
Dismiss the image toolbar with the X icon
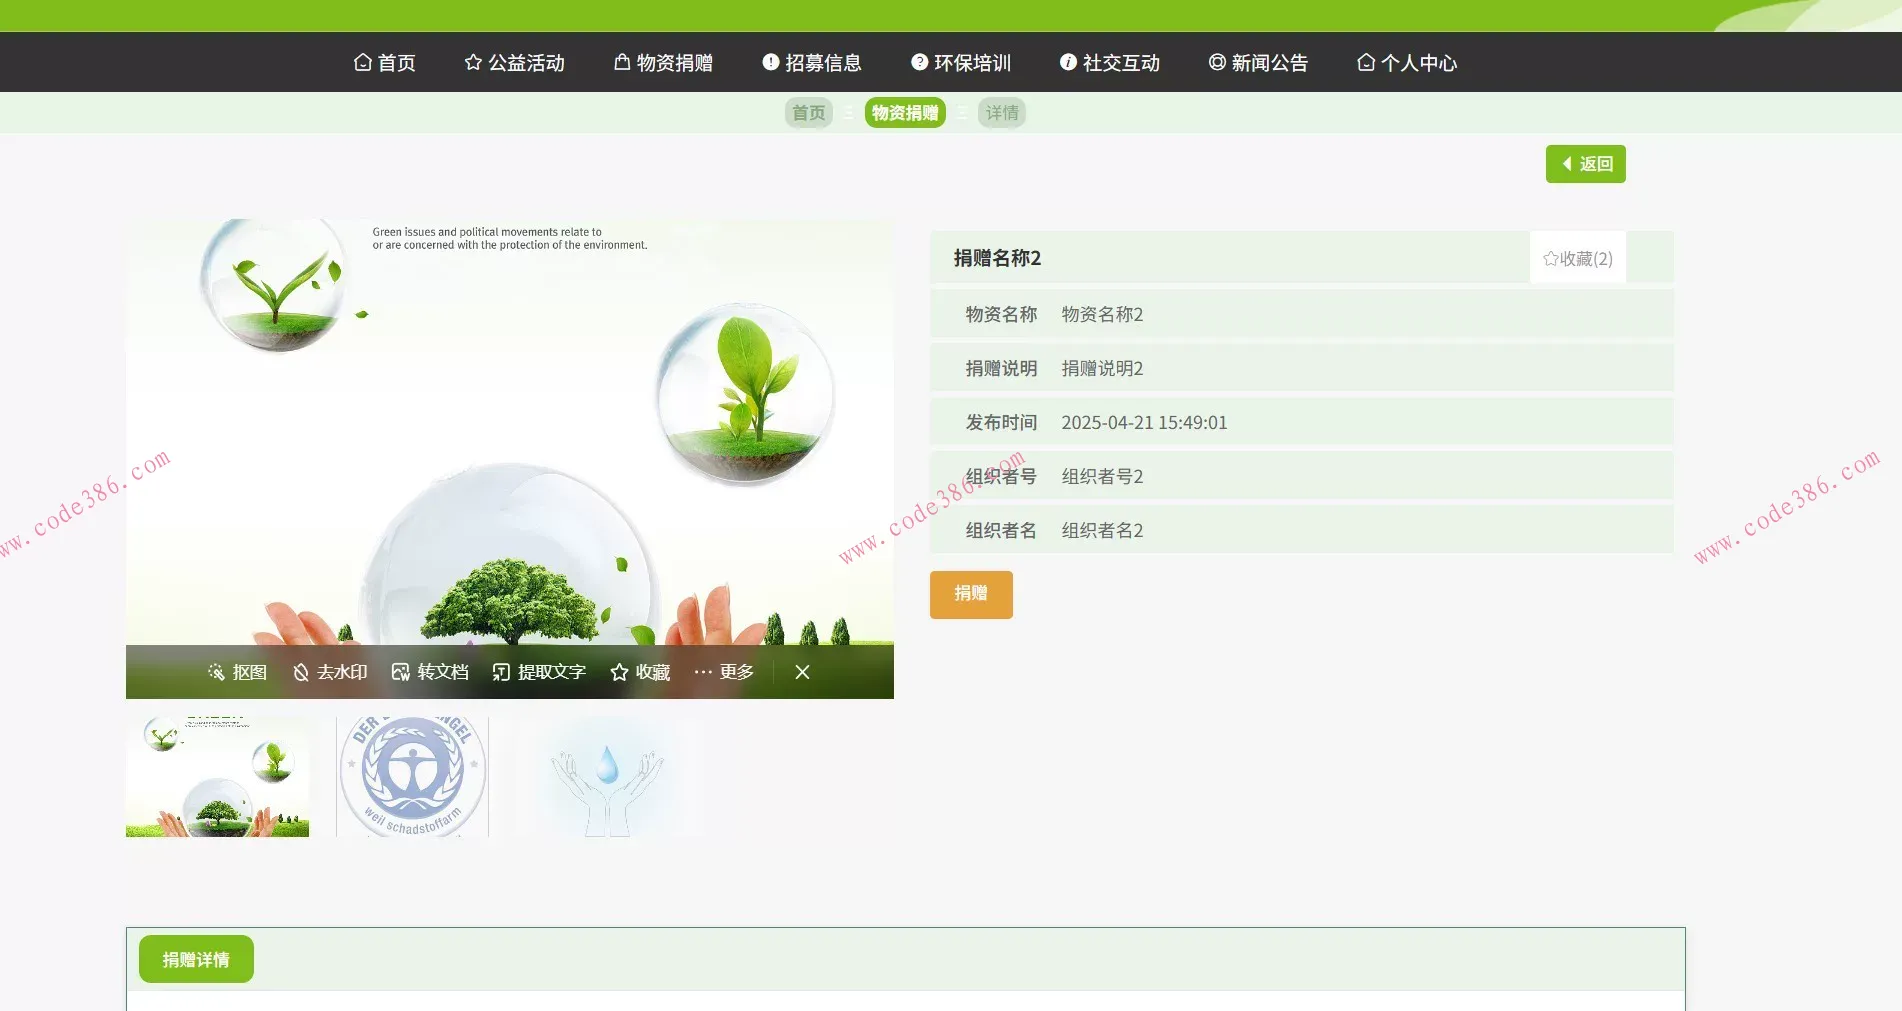coord(802,672)
